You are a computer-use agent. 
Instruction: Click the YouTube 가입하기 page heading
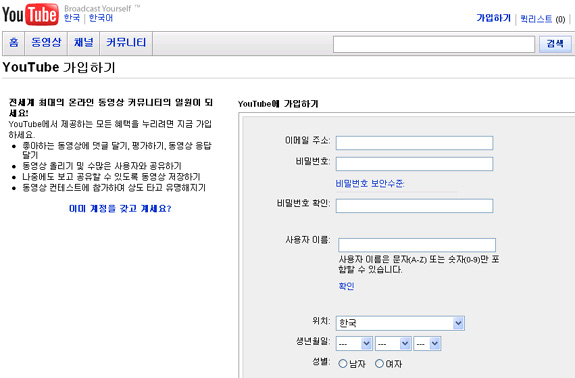(59, 67)
